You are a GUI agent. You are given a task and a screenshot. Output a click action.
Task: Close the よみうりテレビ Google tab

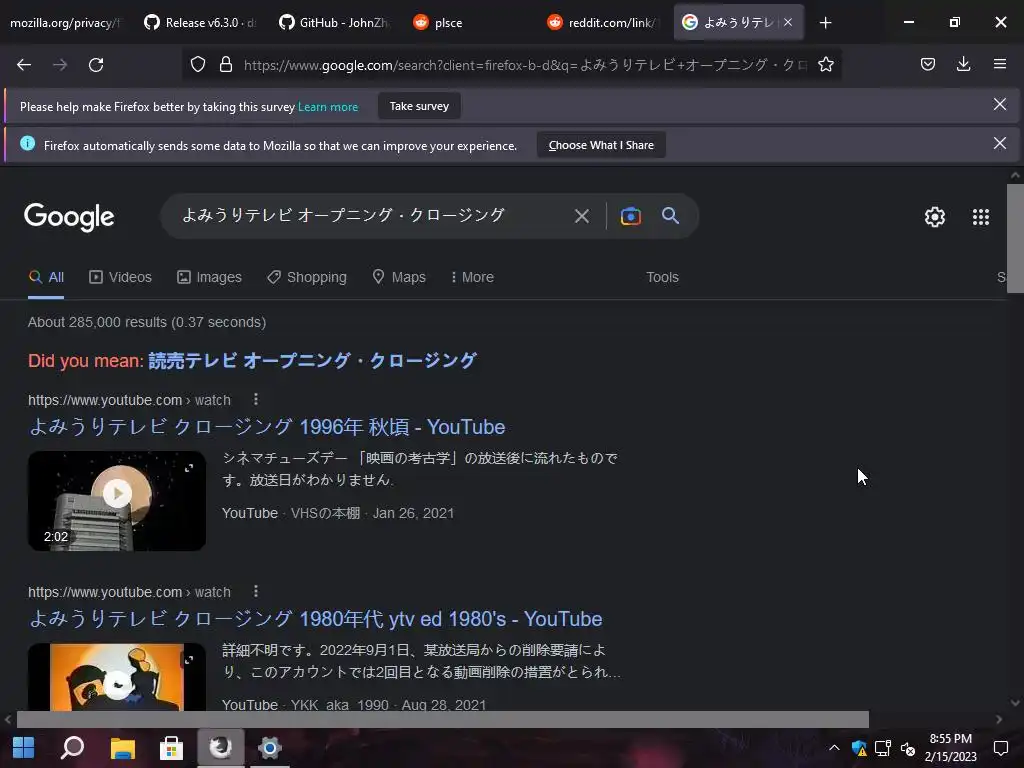(x=788, y=22)
